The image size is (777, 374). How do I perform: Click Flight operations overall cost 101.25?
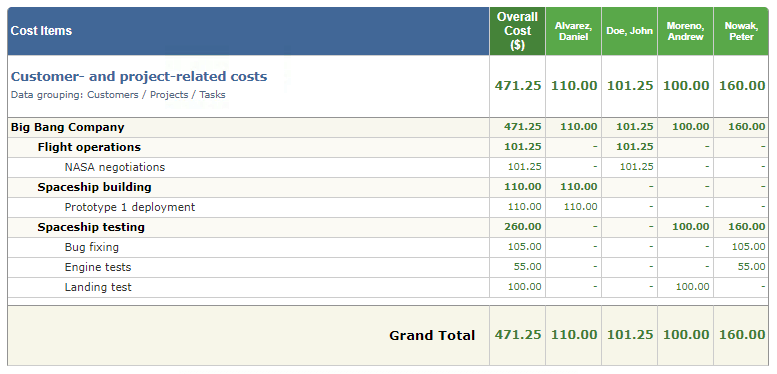(x=523, y=147)
